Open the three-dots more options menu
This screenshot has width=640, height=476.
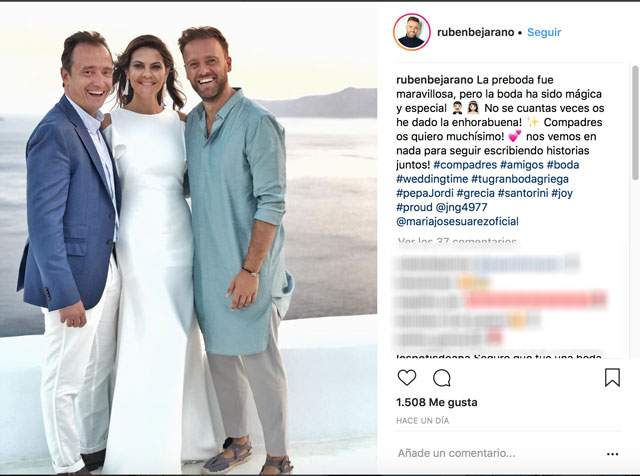[x=612, y=454]
